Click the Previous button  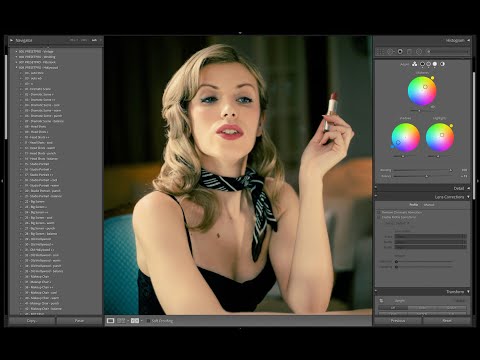point(398,321)
